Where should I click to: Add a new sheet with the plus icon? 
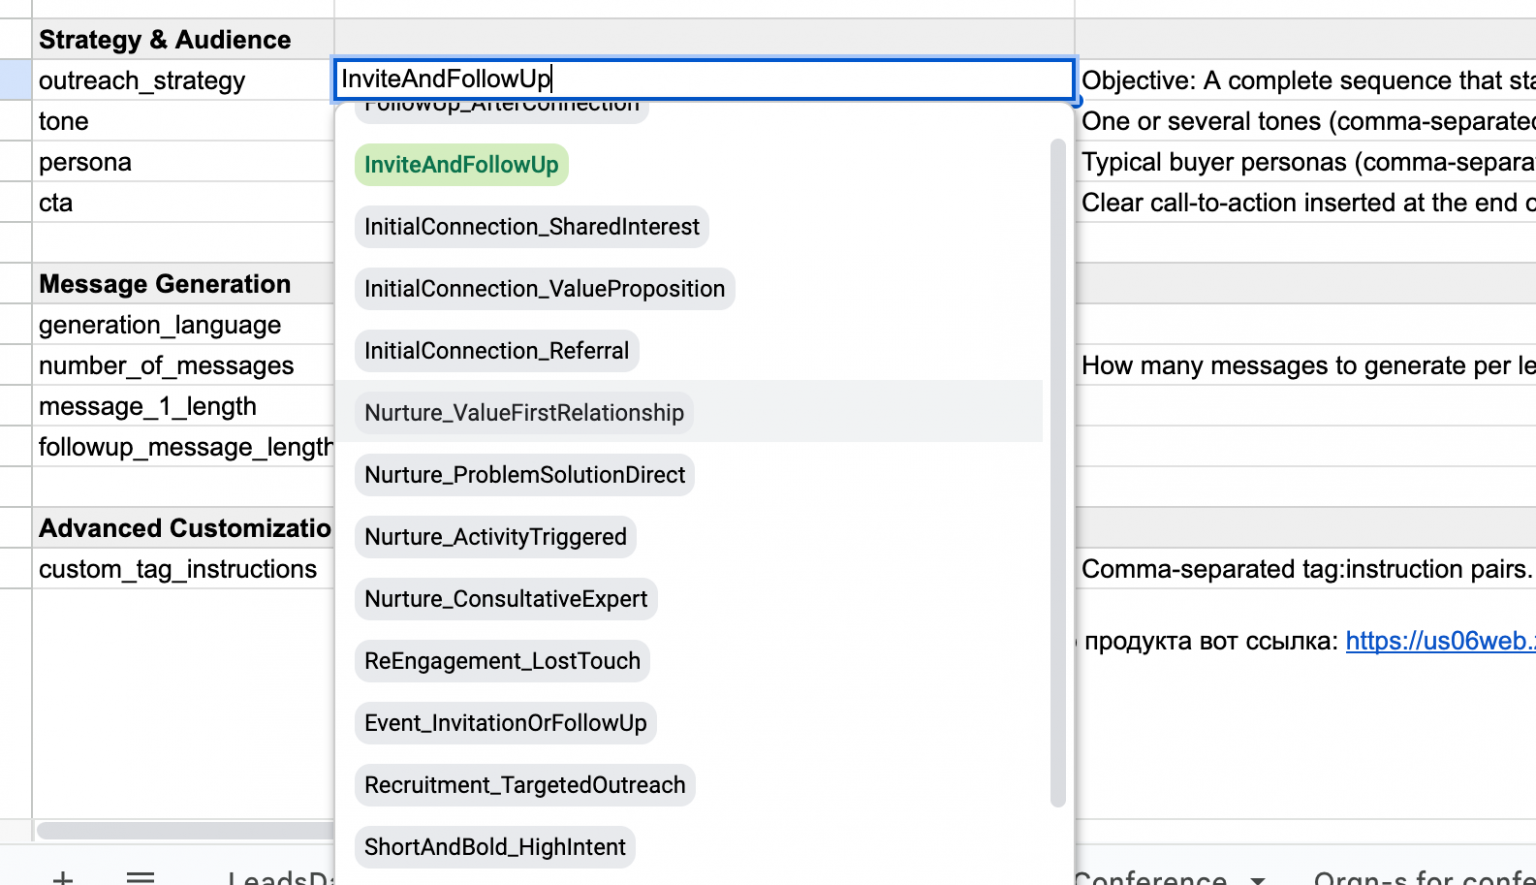tap(62, 877)
